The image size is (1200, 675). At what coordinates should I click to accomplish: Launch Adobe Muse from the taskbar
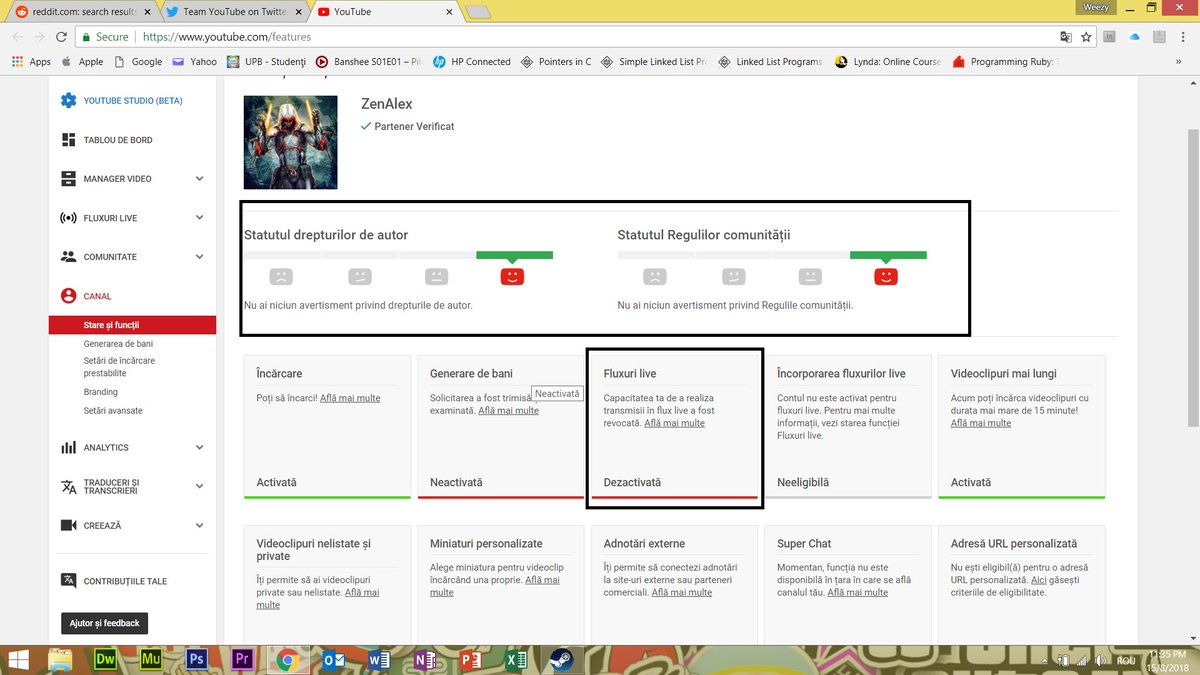coord(152,660)
